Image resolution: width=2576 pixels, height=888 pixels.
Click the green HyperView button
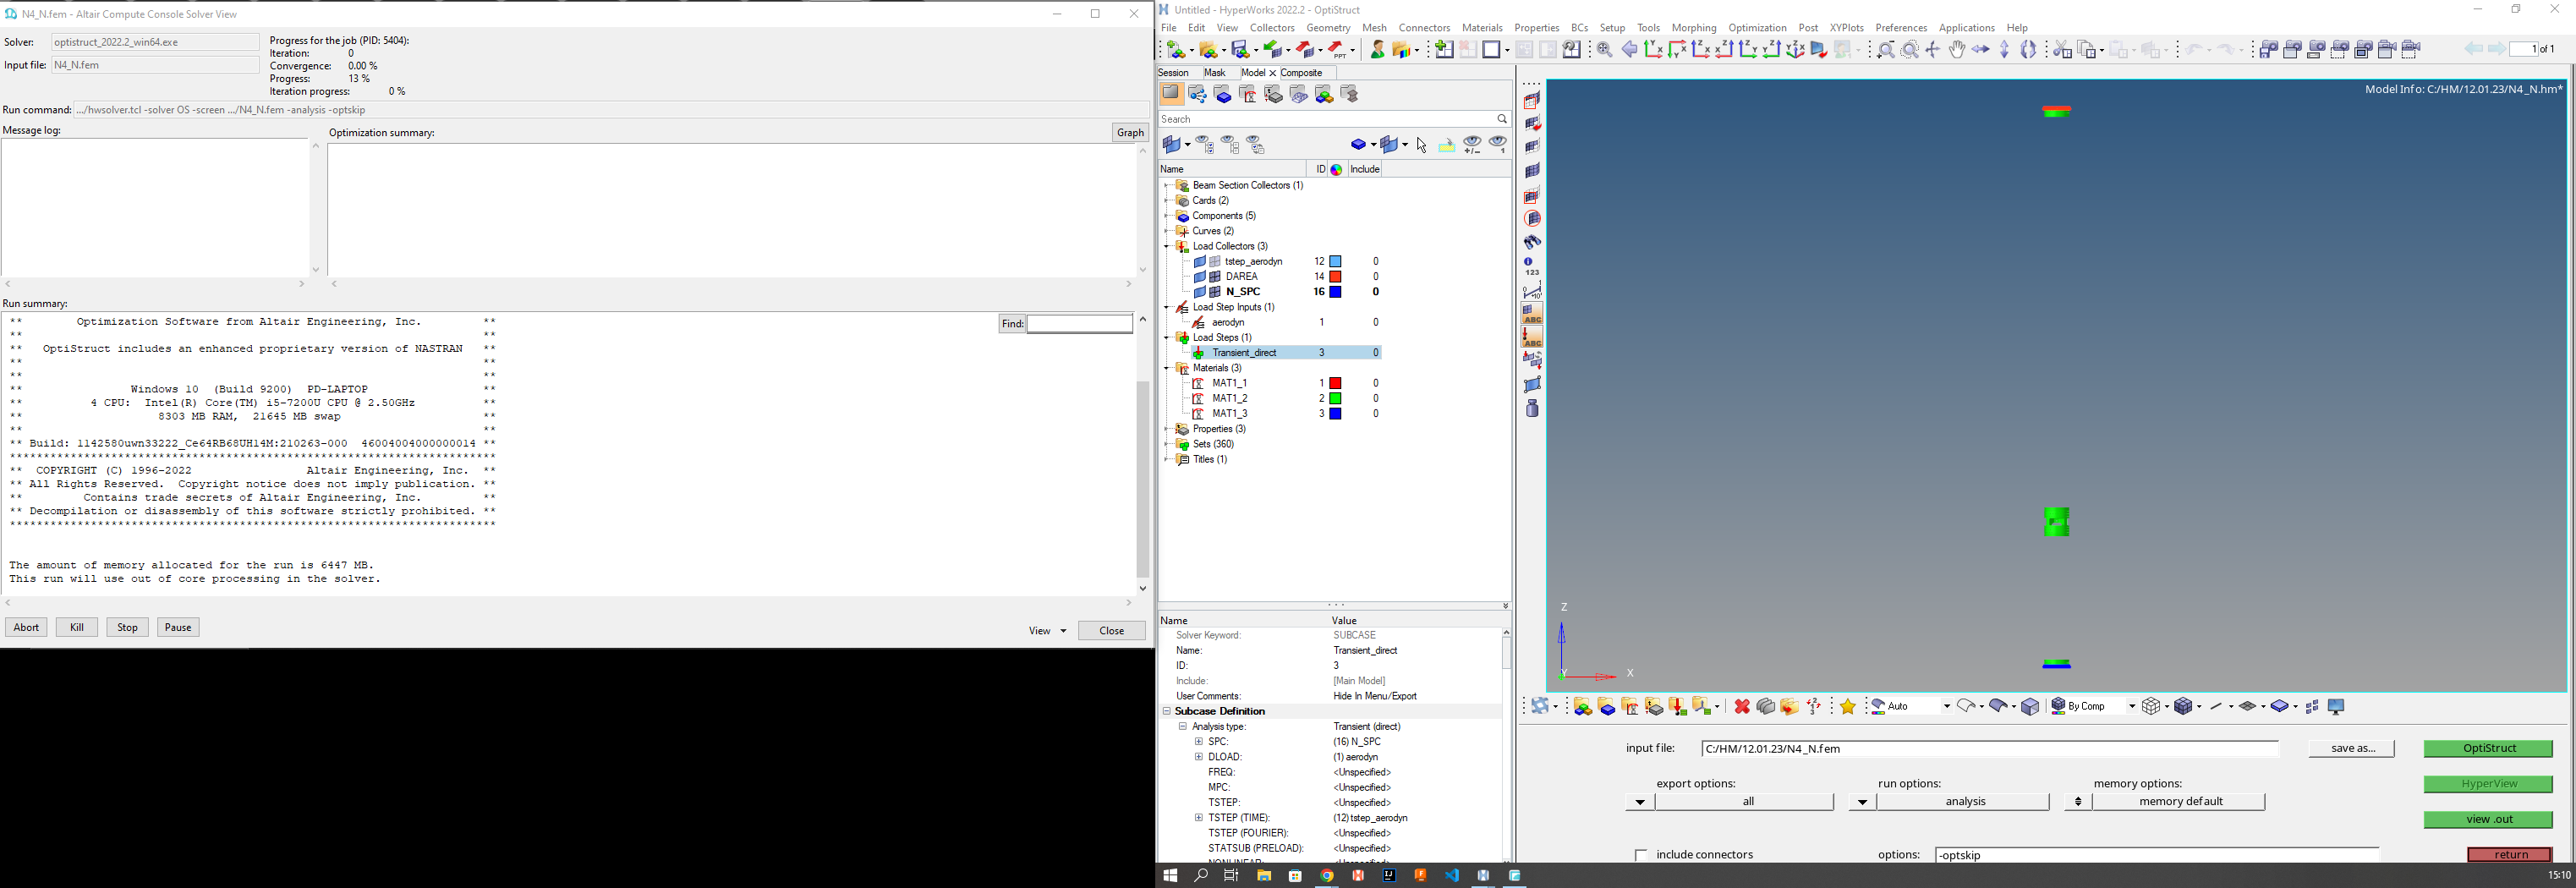(x=2487, y=785)
